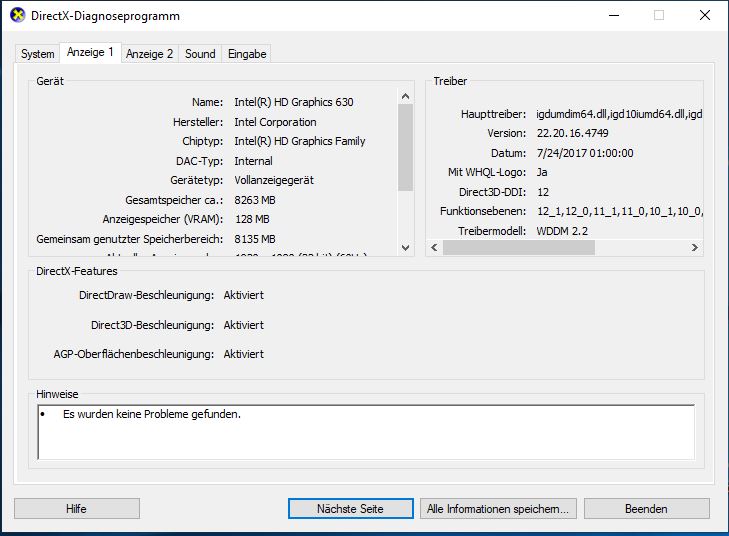The height and width of the screenshot is (536, 729).
Task: Click the 'Anzeigespeicher (VRAM):' label
Action: (163, 219)
